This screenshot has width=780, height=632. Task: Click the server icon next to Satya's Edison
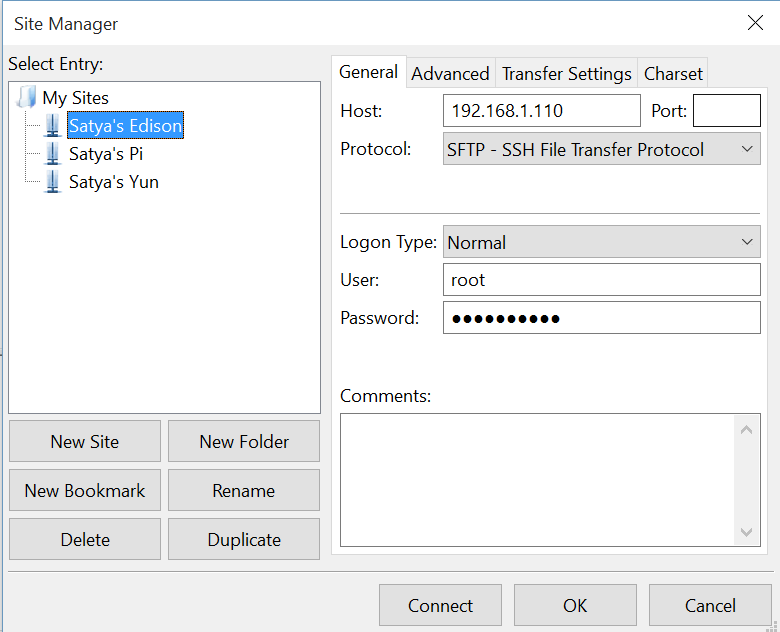tap(52, 125)
